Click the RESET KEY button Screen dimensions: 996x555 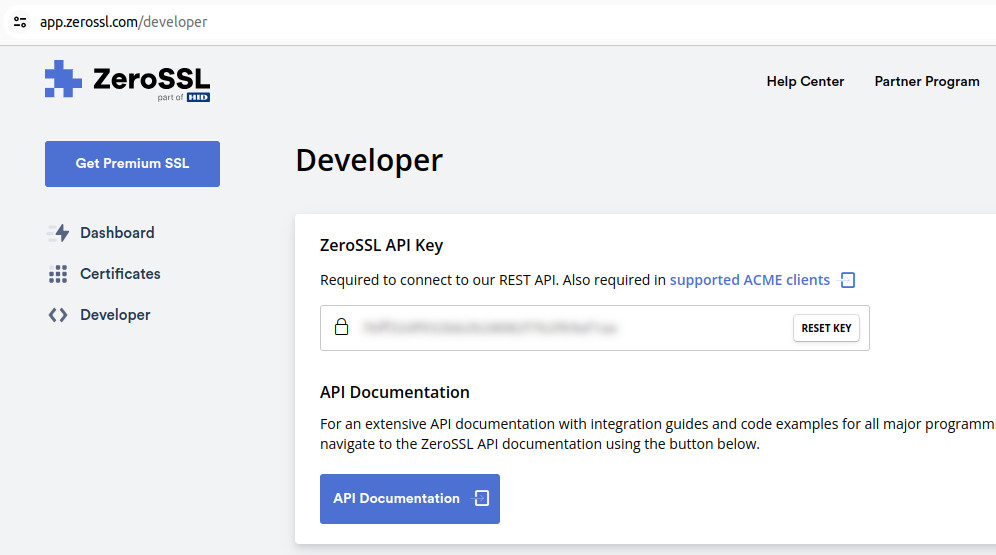826,328
